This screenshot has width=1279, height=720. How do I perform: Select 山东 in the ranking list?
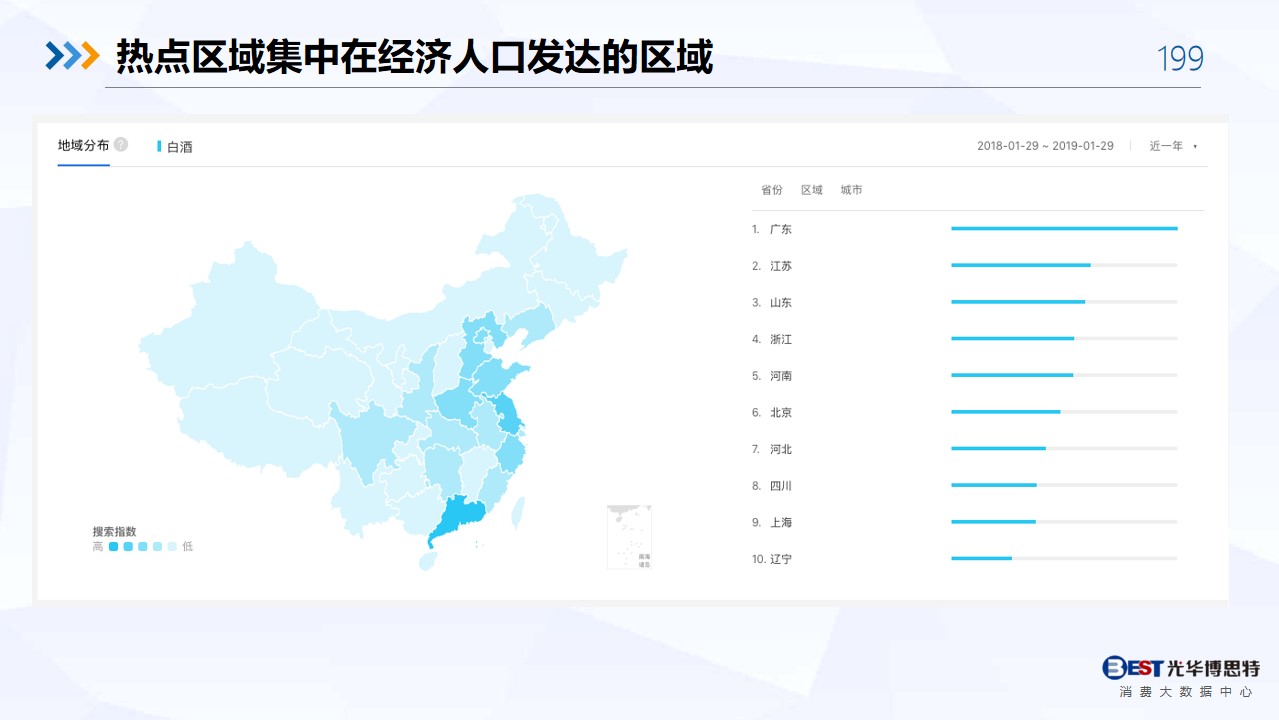tap(781, 302)
